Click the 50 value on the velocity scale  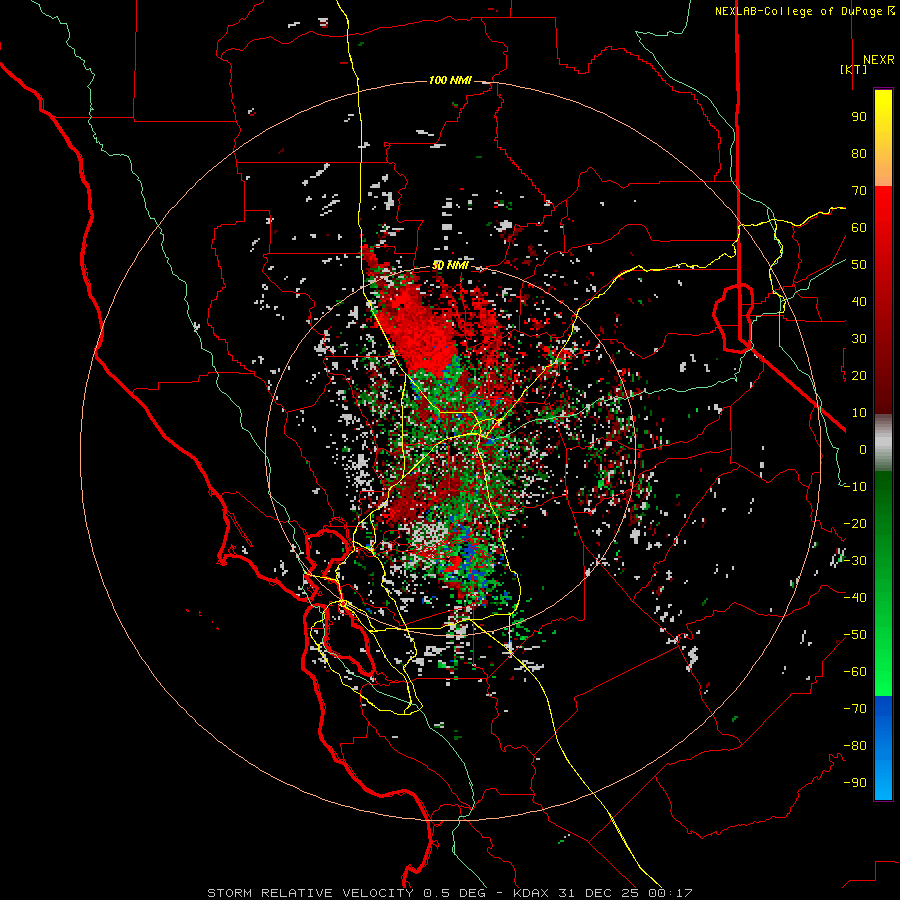859,265
